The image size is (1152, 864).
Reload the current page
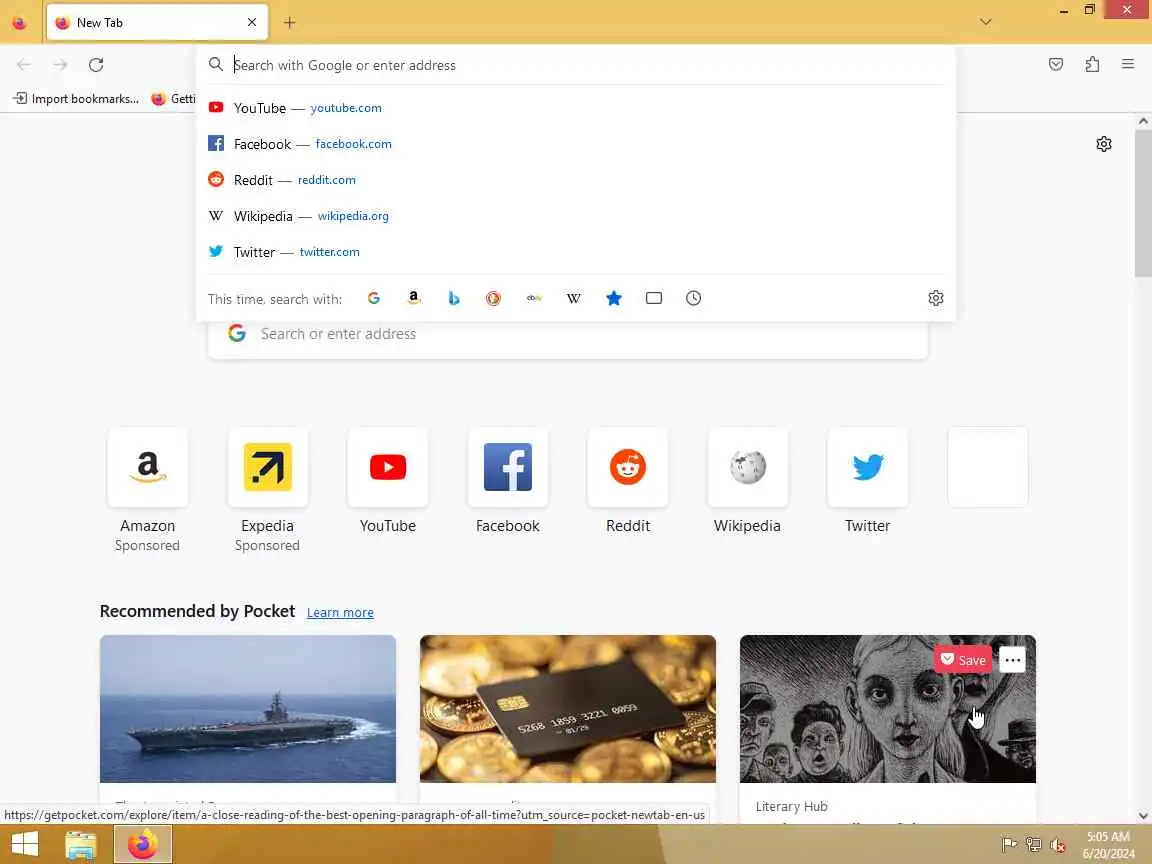click(x=96, y=65)
